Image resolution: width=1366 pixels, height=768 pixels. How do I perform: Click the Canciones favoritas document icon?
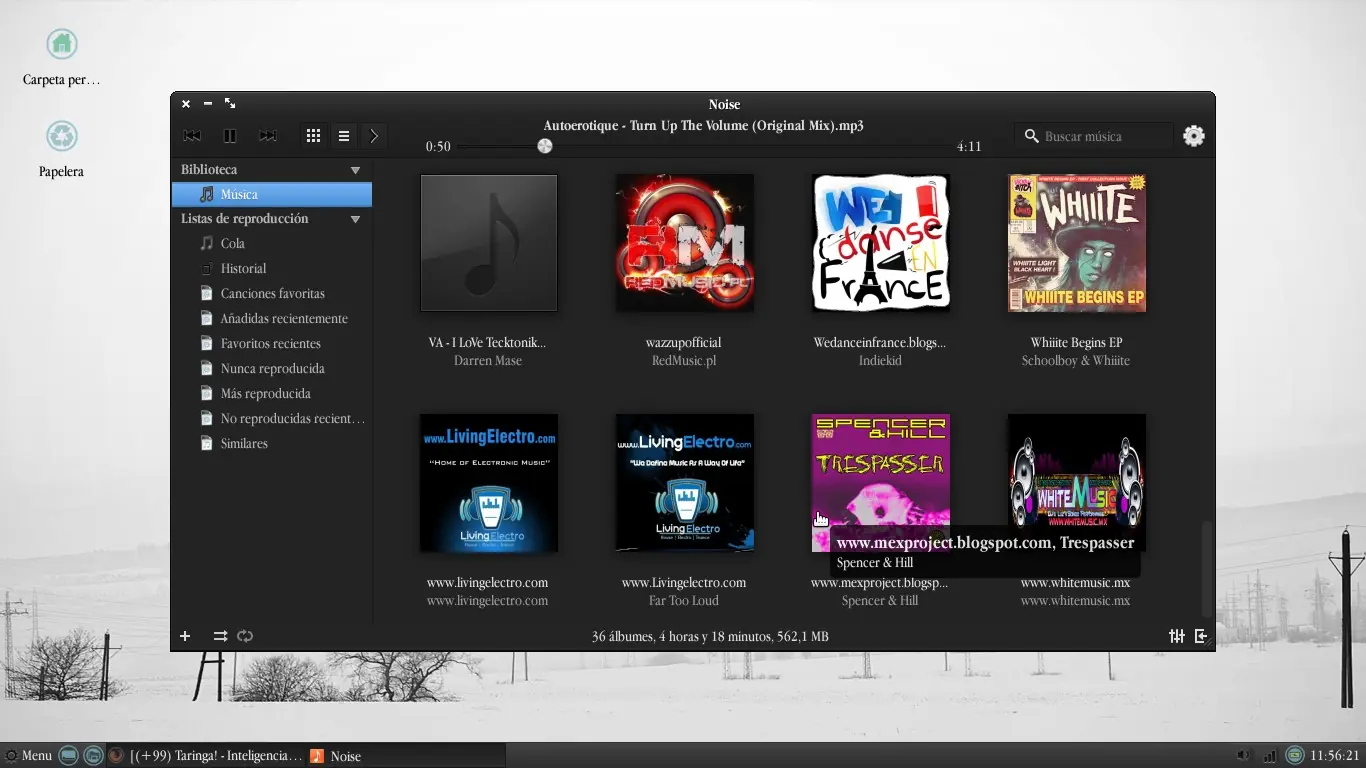tap(207, 293)
